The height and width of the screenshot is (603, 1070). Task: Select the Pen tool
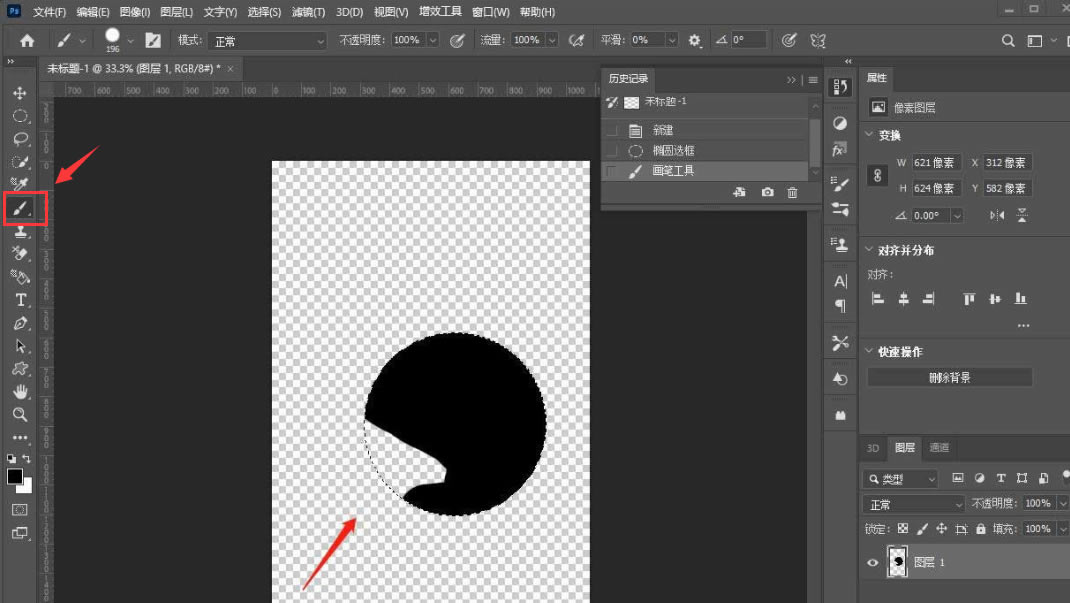point(20,323)
